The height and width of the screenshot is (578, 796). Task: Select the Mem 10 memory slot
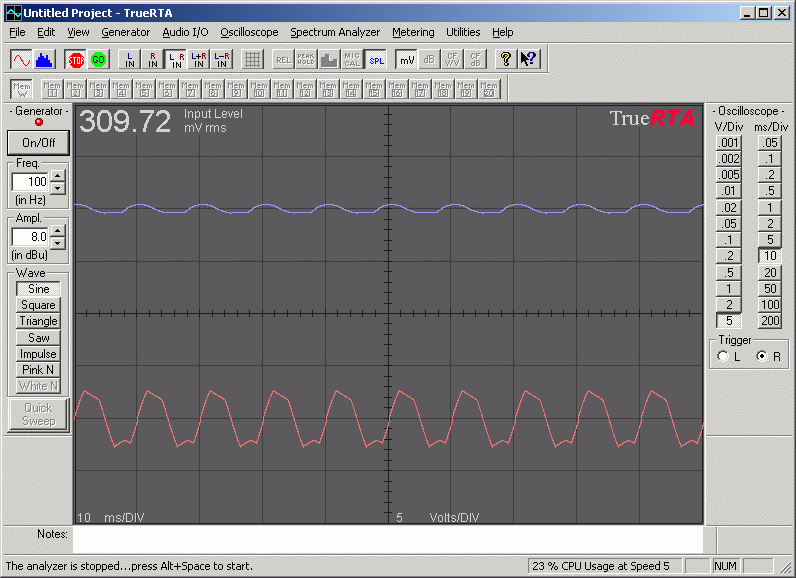(259, 89)
